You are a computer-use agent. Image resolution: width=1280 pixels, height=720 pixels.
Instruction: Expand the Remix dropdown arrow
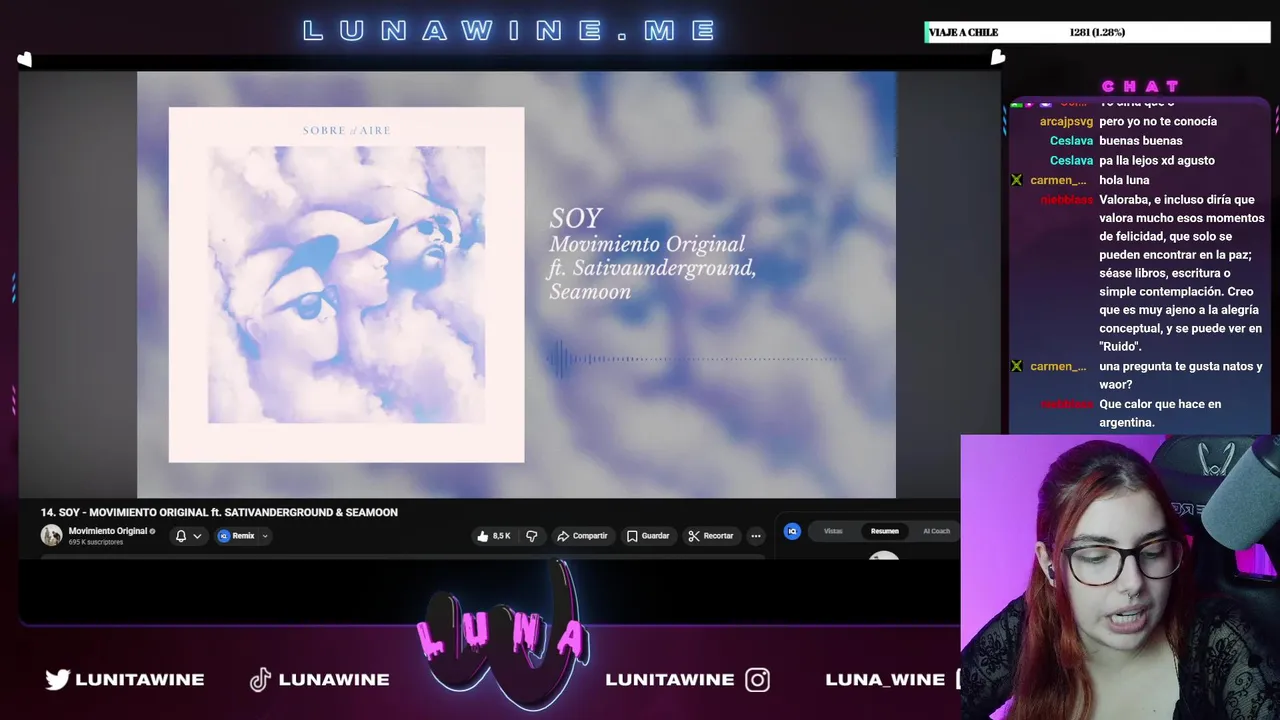click(265, 536)
